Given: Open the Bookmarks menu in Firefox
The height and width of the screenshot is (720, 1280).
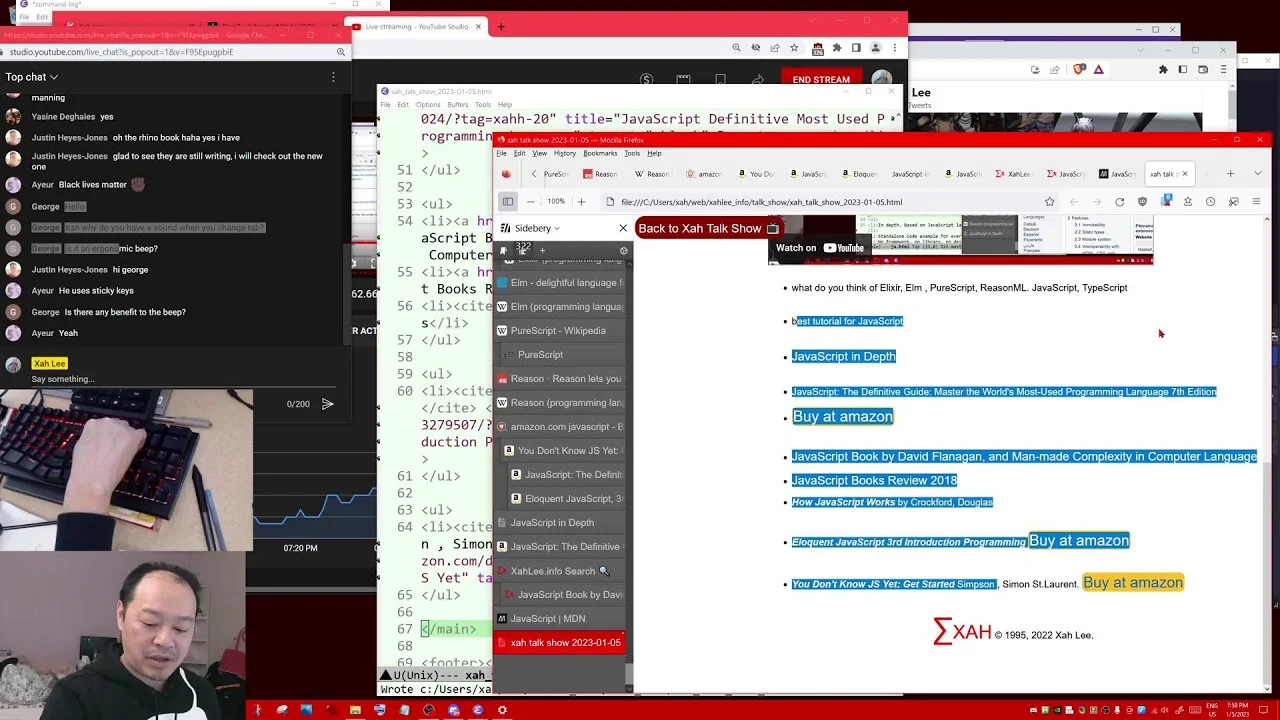Looking at the screenshot, I should (600, 153).
